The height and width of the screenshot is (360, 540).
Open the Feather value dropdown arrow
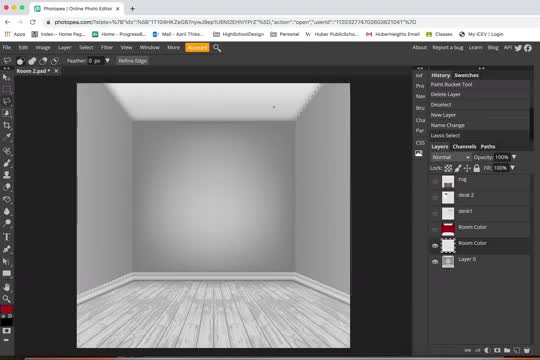click(107, 61)
